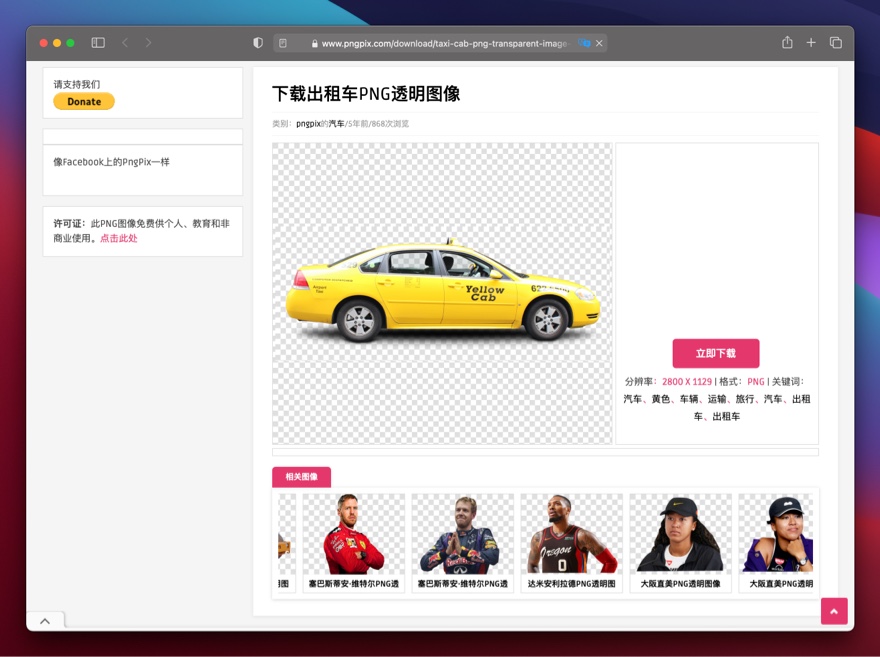Image resolution: width=880 pixels, height=657 pixels.
Task: Click the 旅行 keyword tag
Action: pos(745,399)
